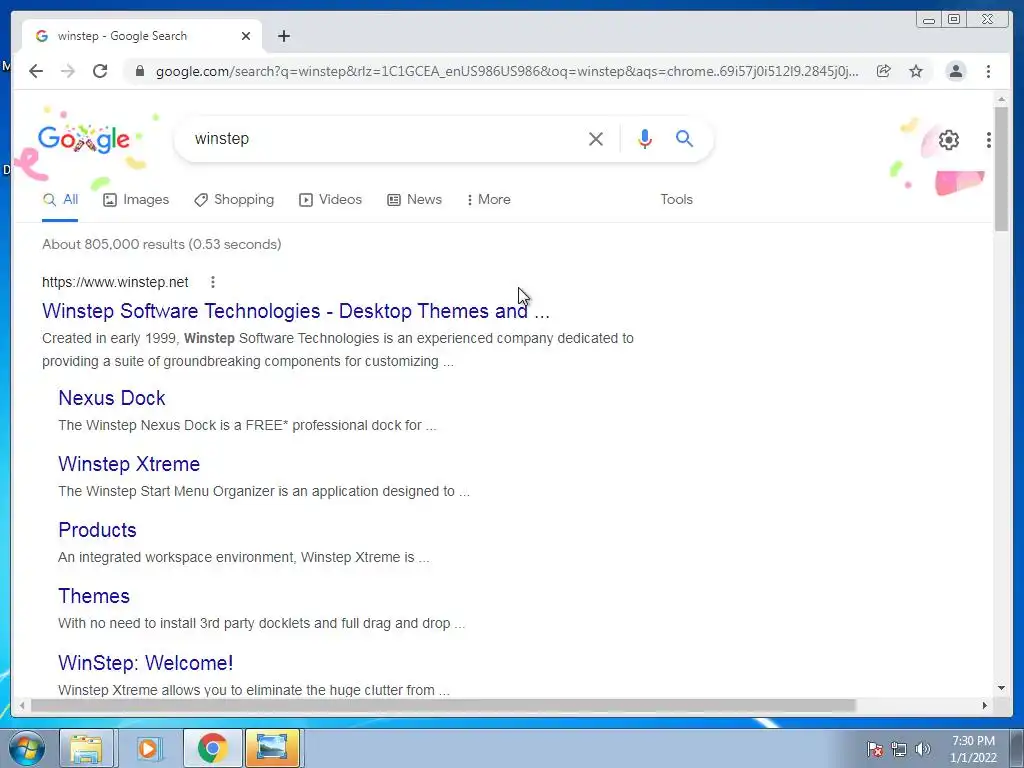This screenshot has height=768, width=1024.
Task: Open the Products sitelink
Action: click(x=97, y=530)
